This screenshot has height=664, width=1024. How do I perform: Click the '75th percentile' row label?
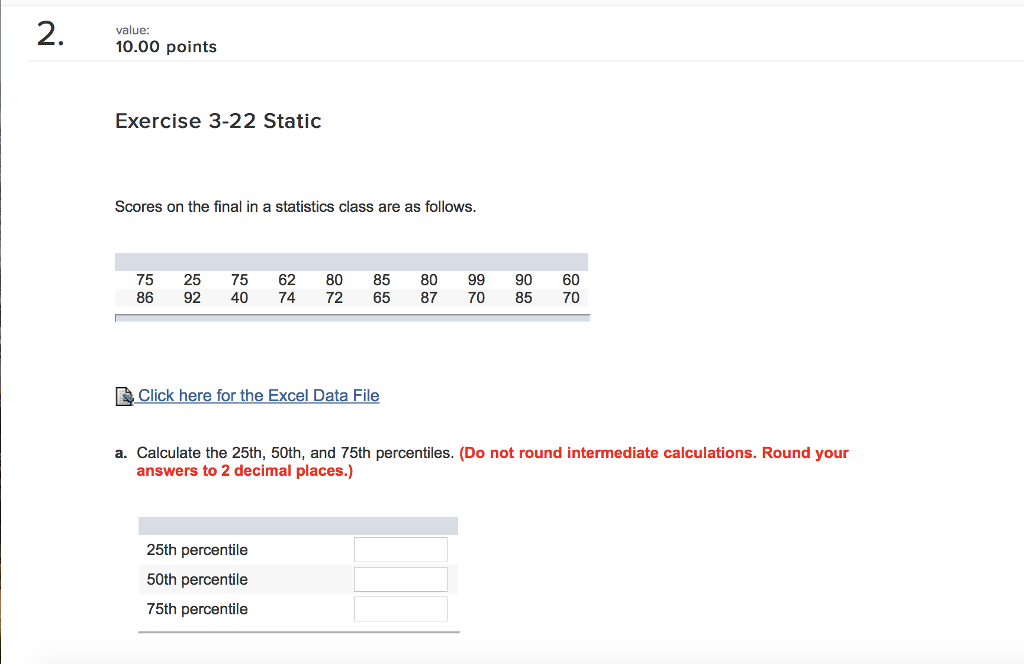tap(196, 609)
